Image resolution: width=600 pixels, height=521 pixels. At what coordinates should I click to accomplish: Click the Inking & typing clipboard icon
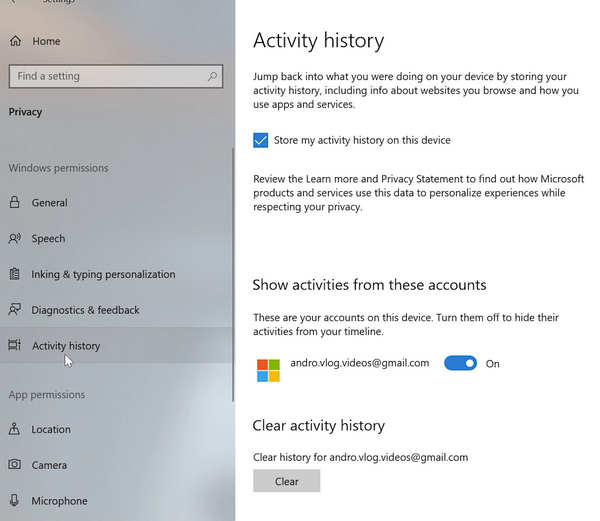tap(14, 274)
